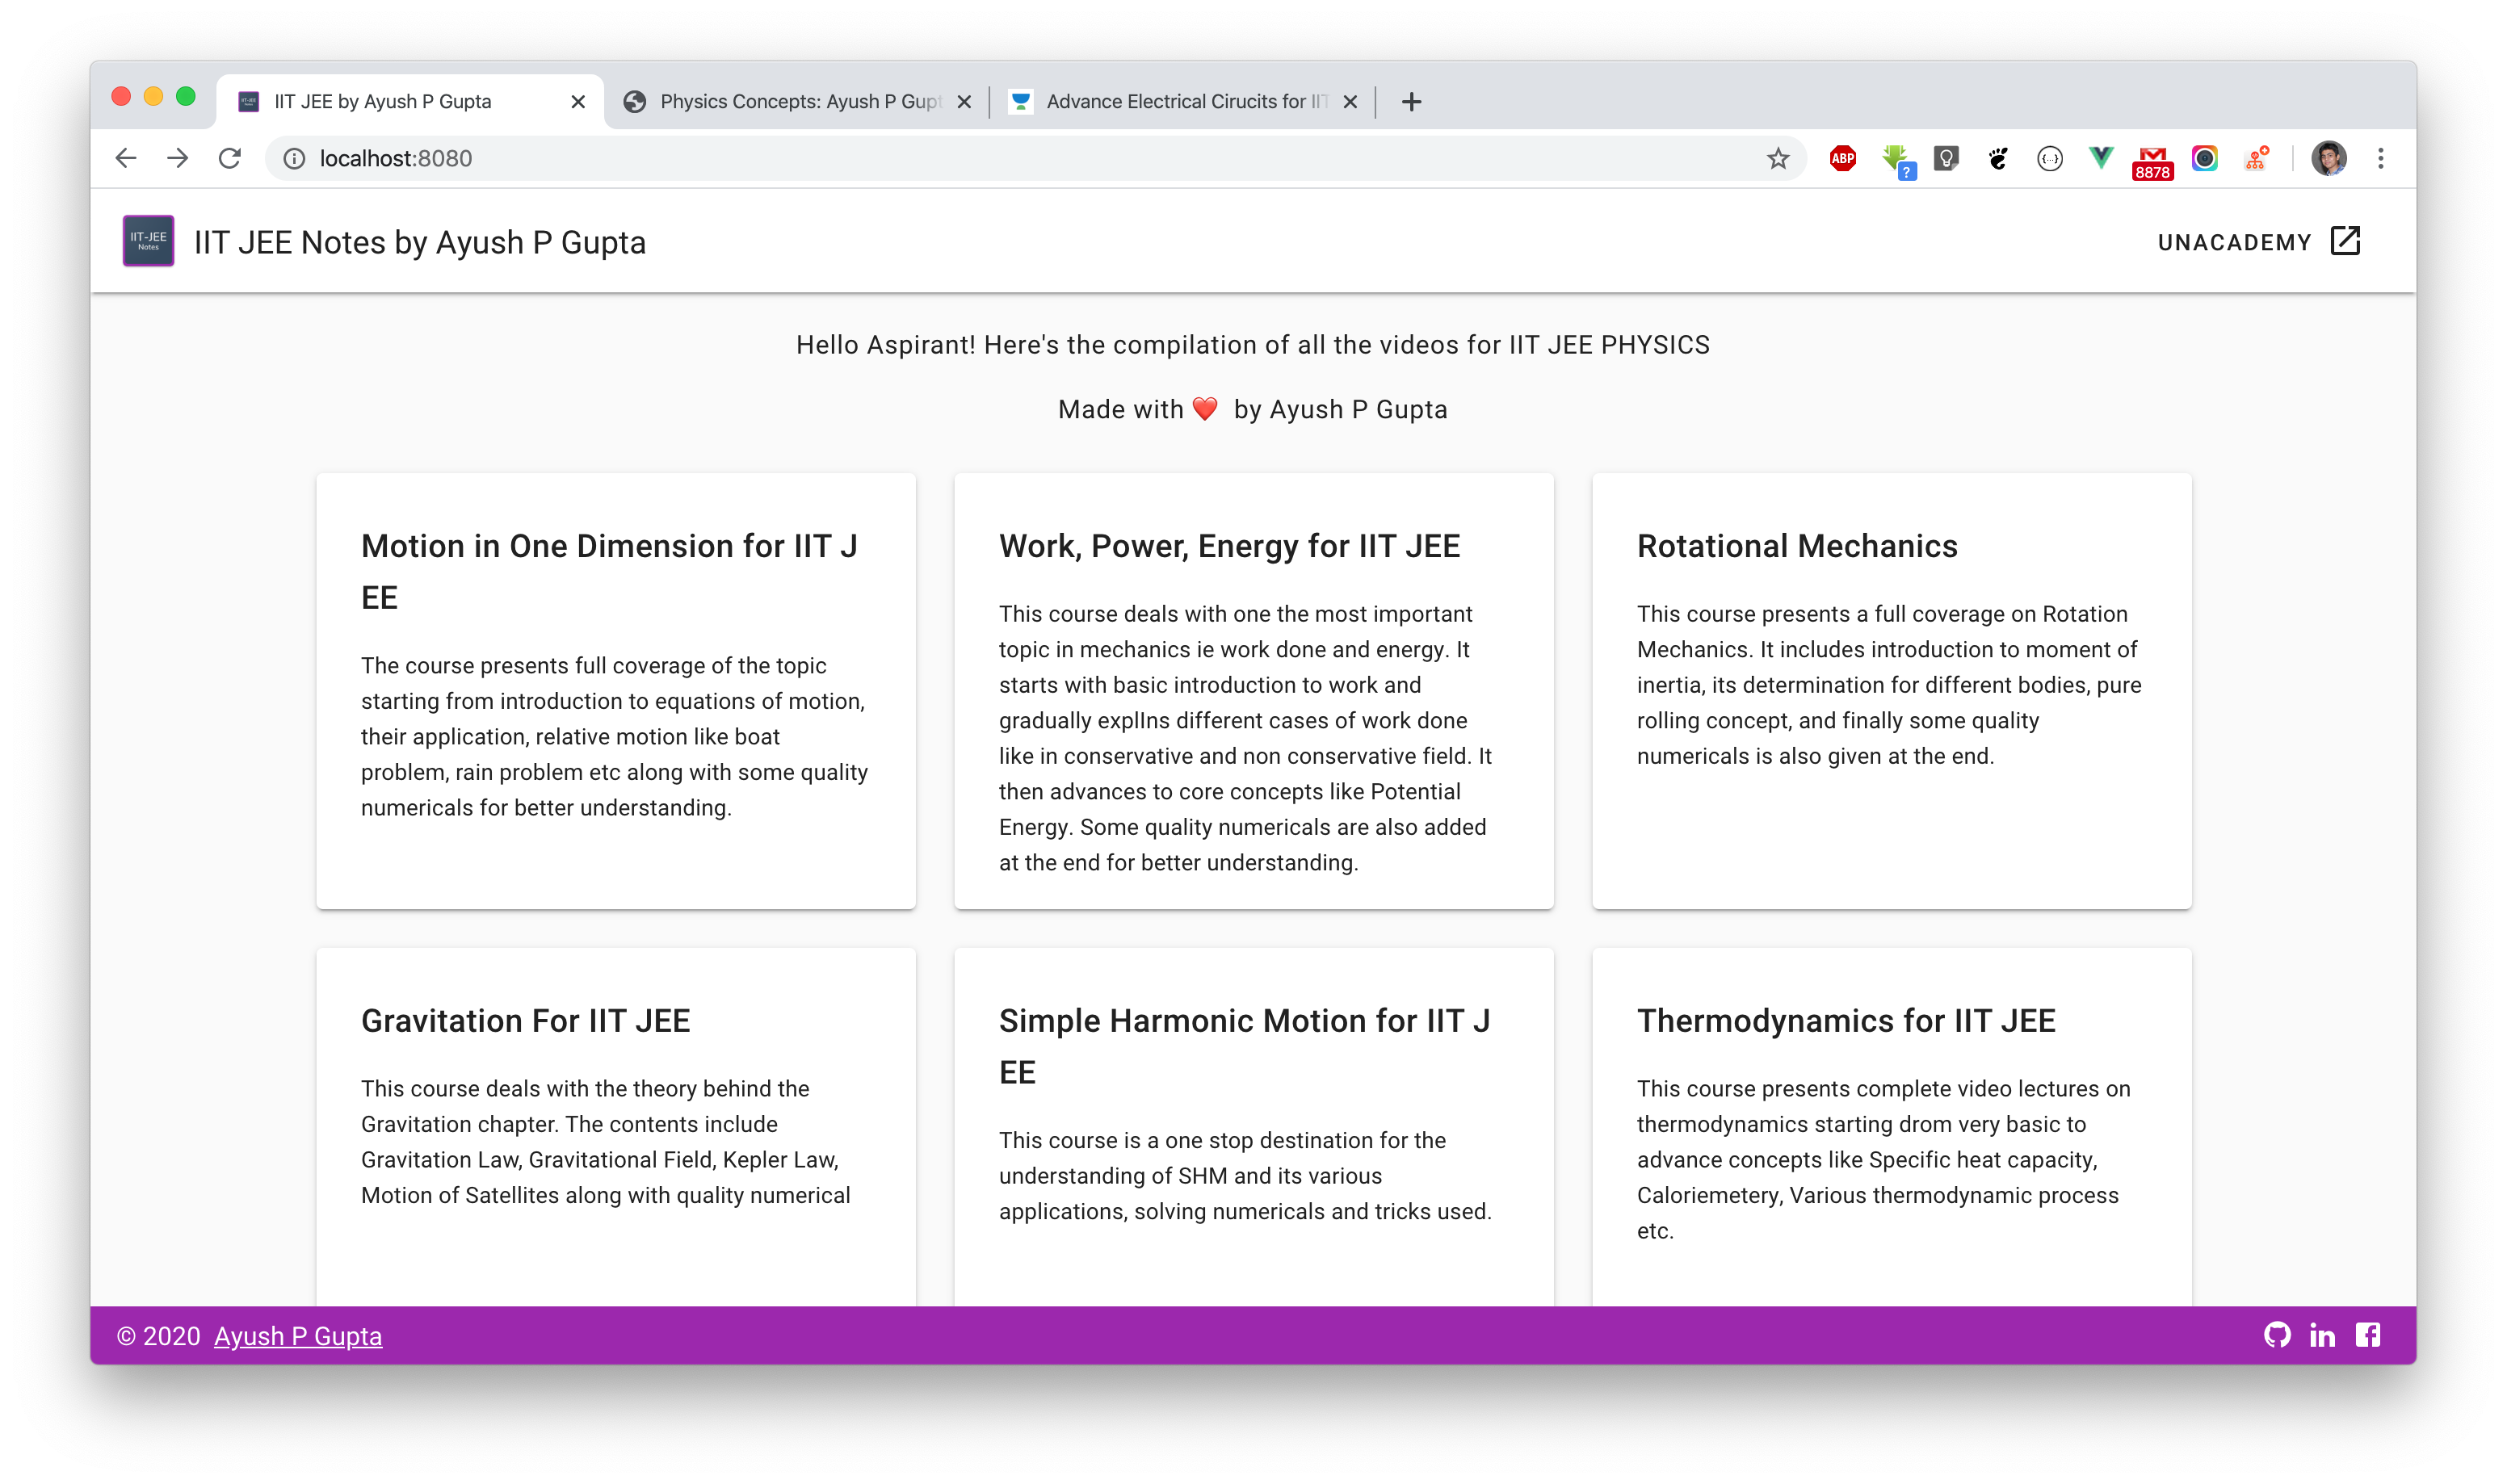Click the UNACADEMY external link button
Image resolution: width=2507 pixels, height=1484 pixels.
(x=2258, y=241)
